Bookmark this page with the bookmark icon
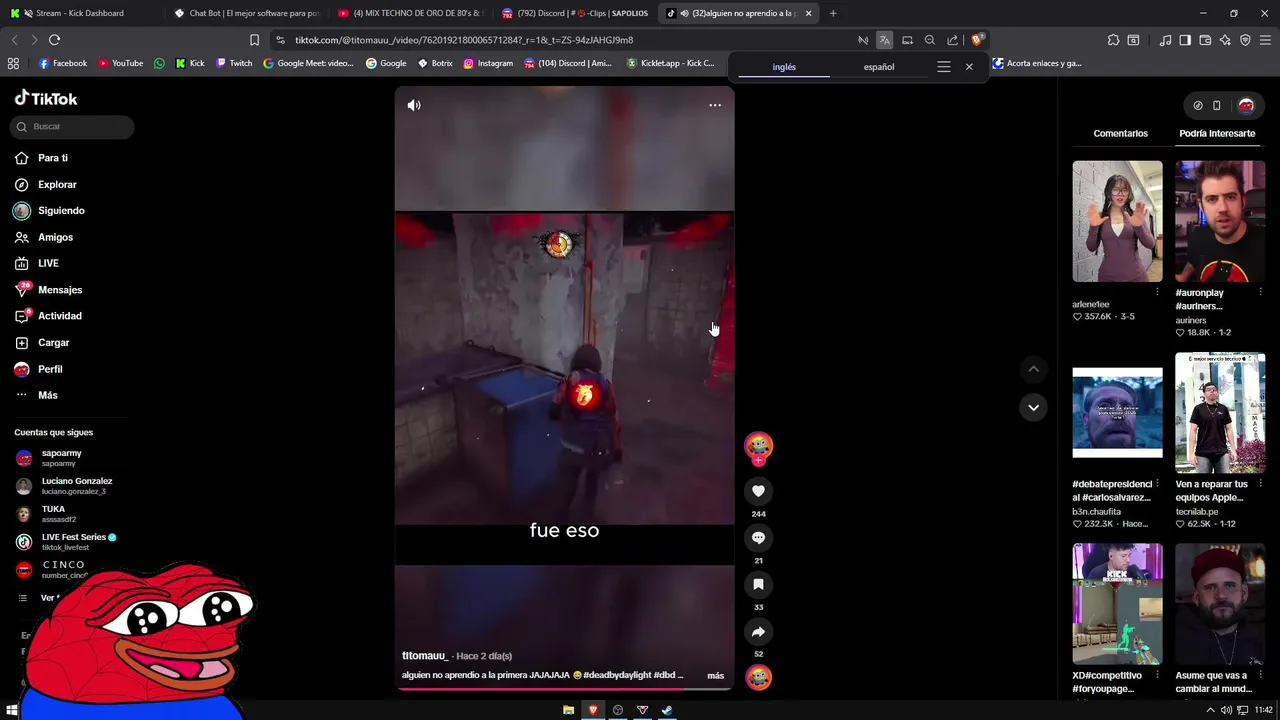 click(x=254, y=40)
